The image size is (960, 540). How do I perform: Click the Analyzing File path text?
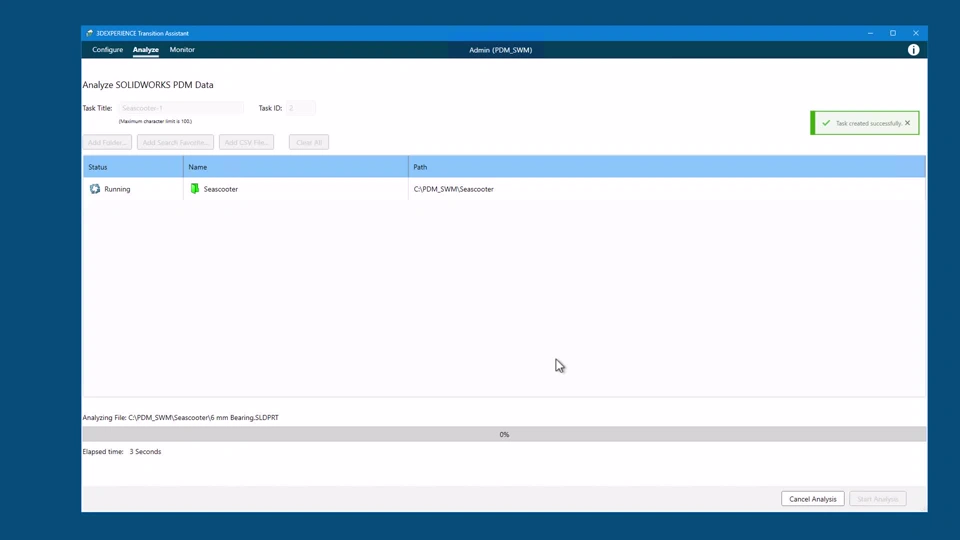(181, 418)
